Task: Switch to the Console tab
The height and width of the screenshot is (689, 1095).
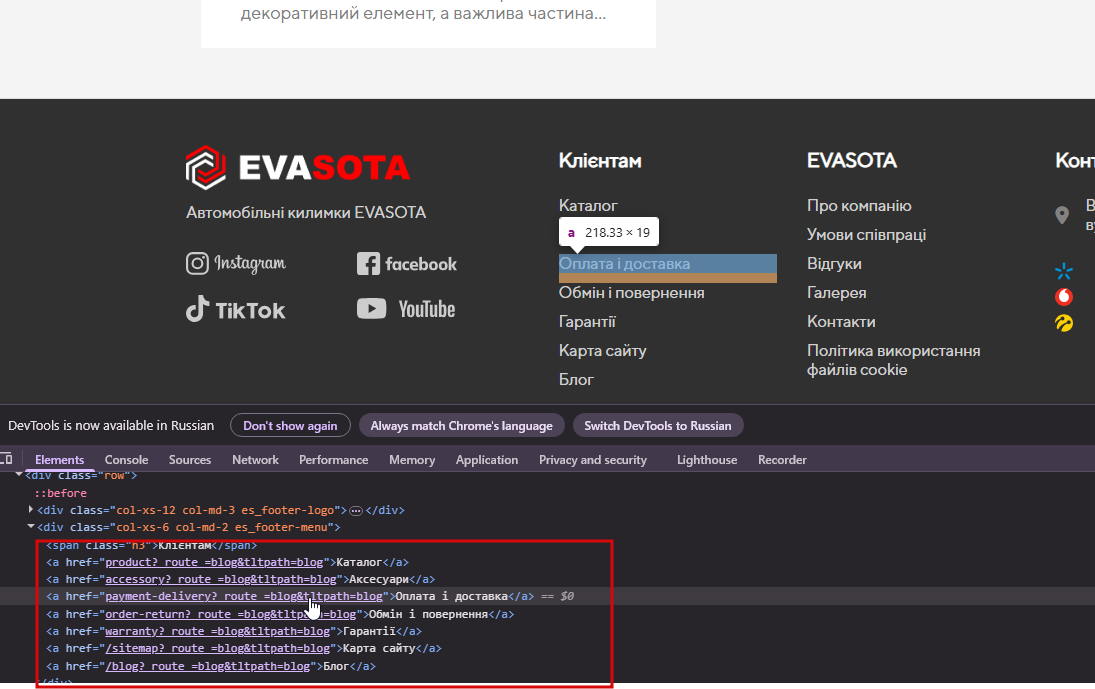Action: pos(126,459)
